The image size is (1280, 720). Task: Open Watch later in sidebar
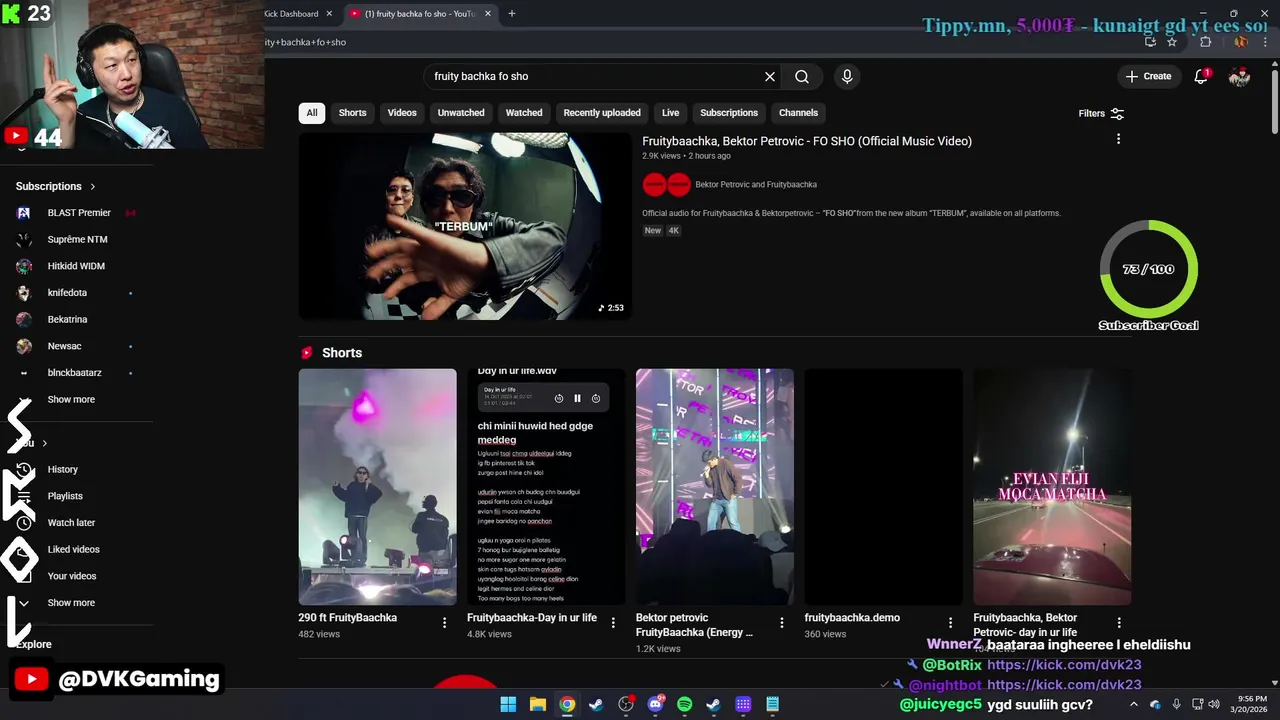click(x=71, y=523)
